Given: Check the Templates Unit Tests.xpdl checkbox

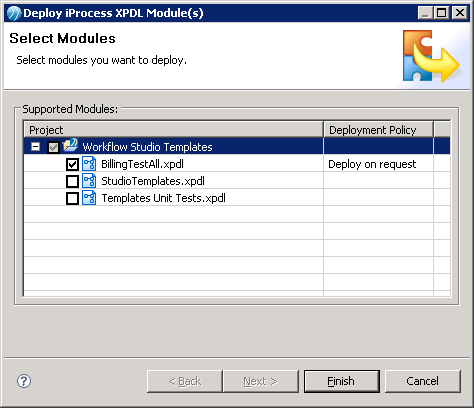Looking at the screenshot, I should tap(72, 198).
